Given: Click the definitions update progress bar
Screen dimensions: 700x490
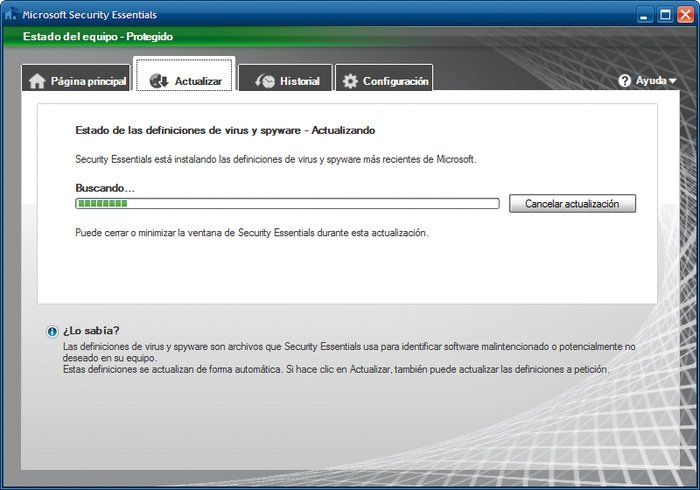Looking at the screenshot, I should 287,203.
